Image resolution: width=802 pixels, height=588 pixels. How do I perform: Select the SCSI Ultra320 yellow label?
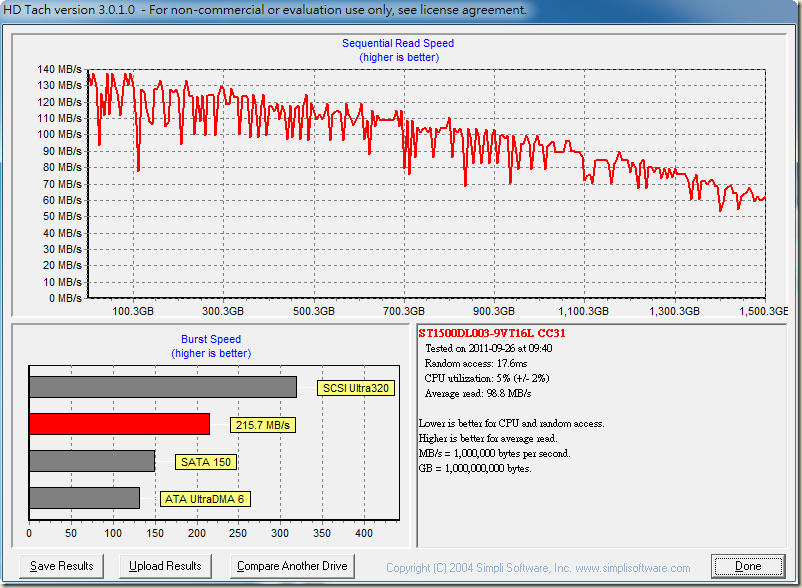(353, 388)
